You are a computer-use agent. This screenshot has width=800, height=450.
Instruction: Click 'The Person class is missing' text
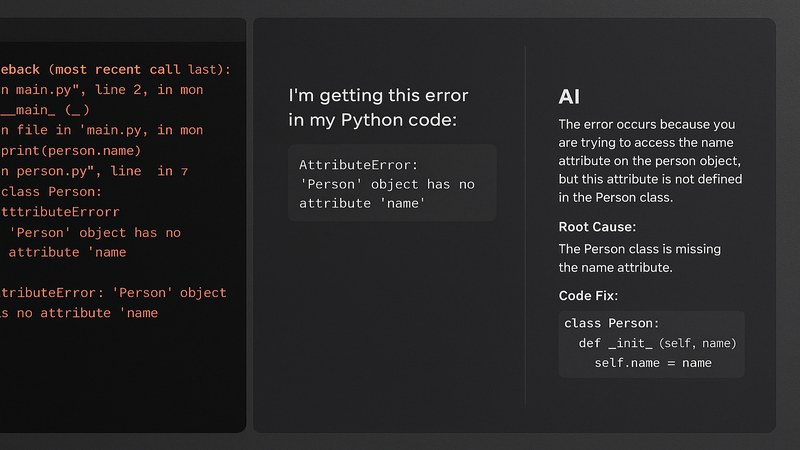coord(640,249)
